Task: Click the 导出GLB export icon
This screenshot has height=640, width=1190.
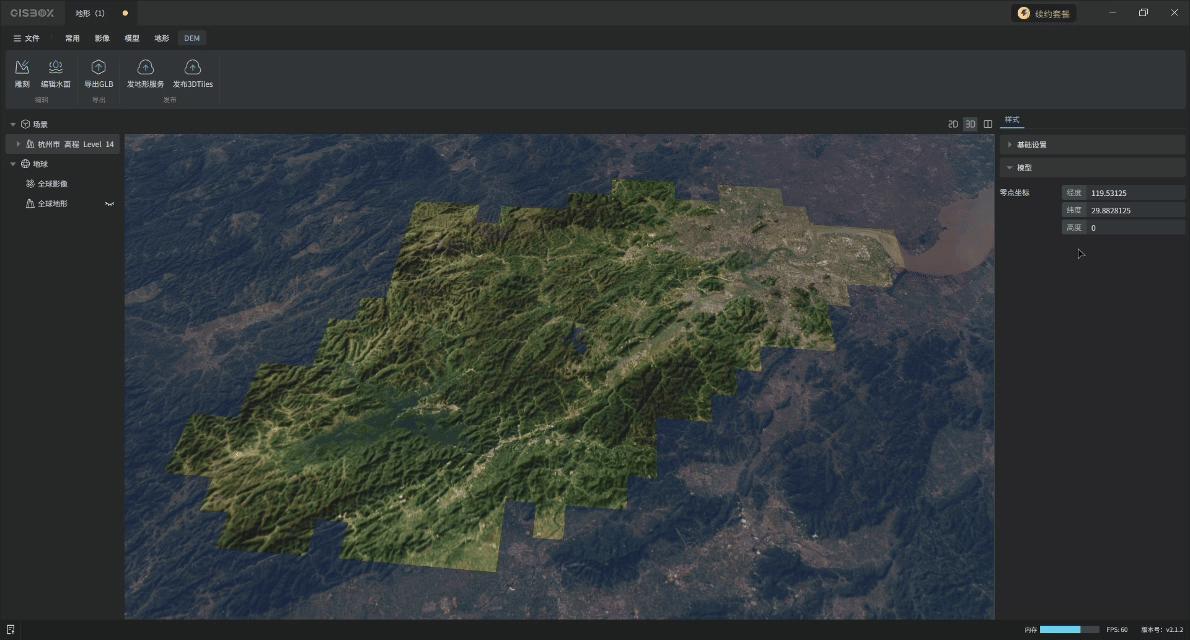Action: [98, 68]
